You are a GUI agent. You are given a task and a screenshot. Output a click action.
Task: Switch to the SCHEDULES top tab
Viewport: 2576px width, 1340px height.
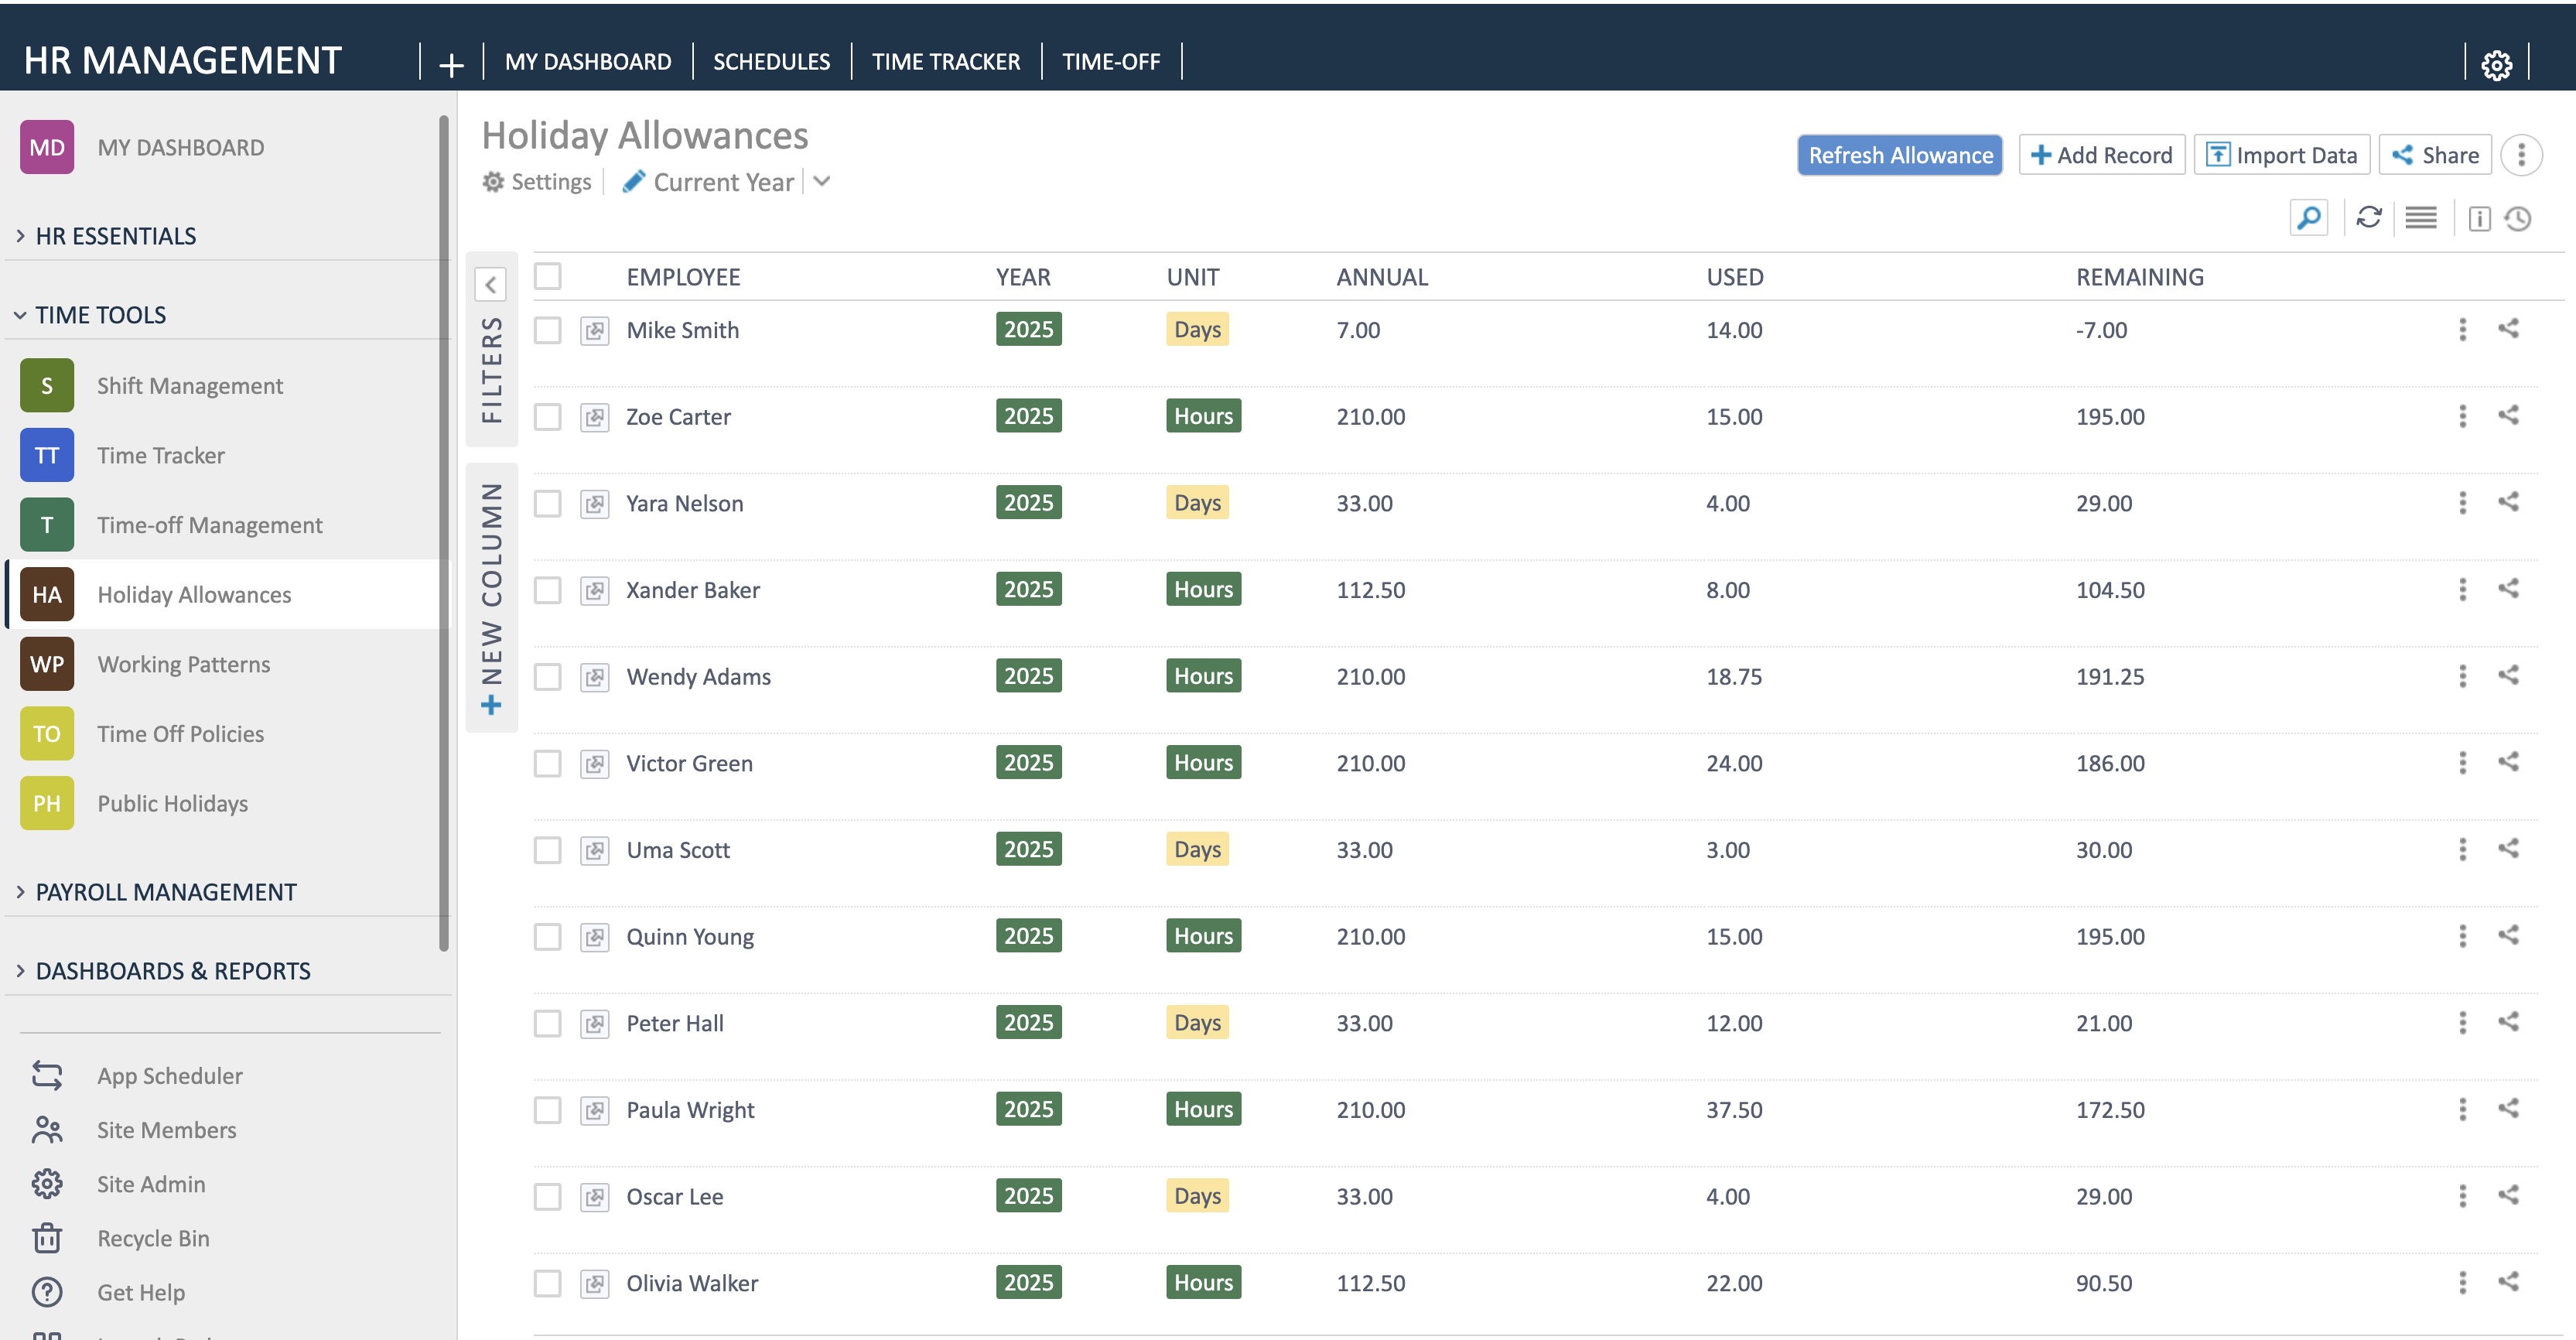tap(771, 62)
